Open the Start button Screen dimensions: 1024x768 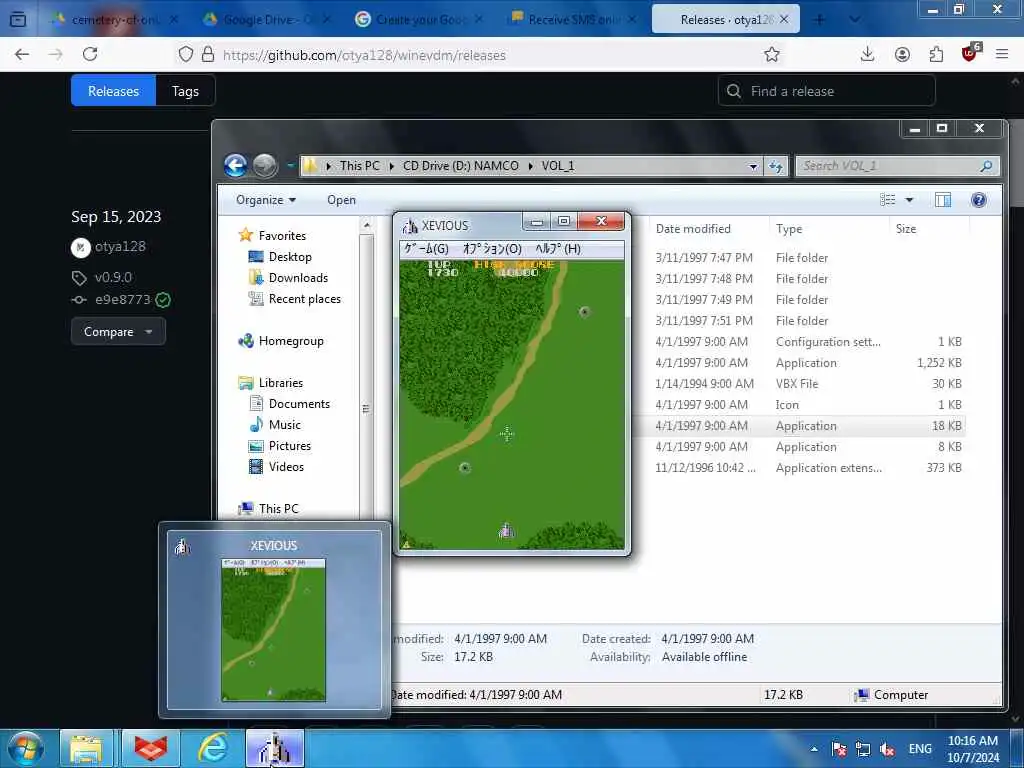[x=27, y=748]
